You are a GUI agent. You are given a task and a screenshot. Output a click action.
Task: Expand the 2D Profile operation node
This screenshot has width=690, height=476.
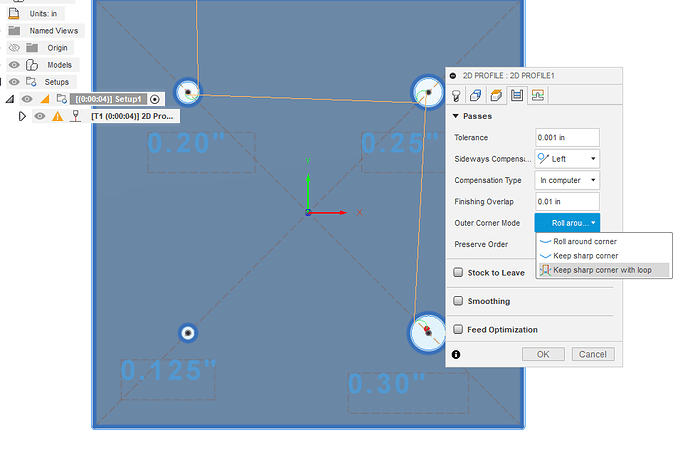(22, 116)
